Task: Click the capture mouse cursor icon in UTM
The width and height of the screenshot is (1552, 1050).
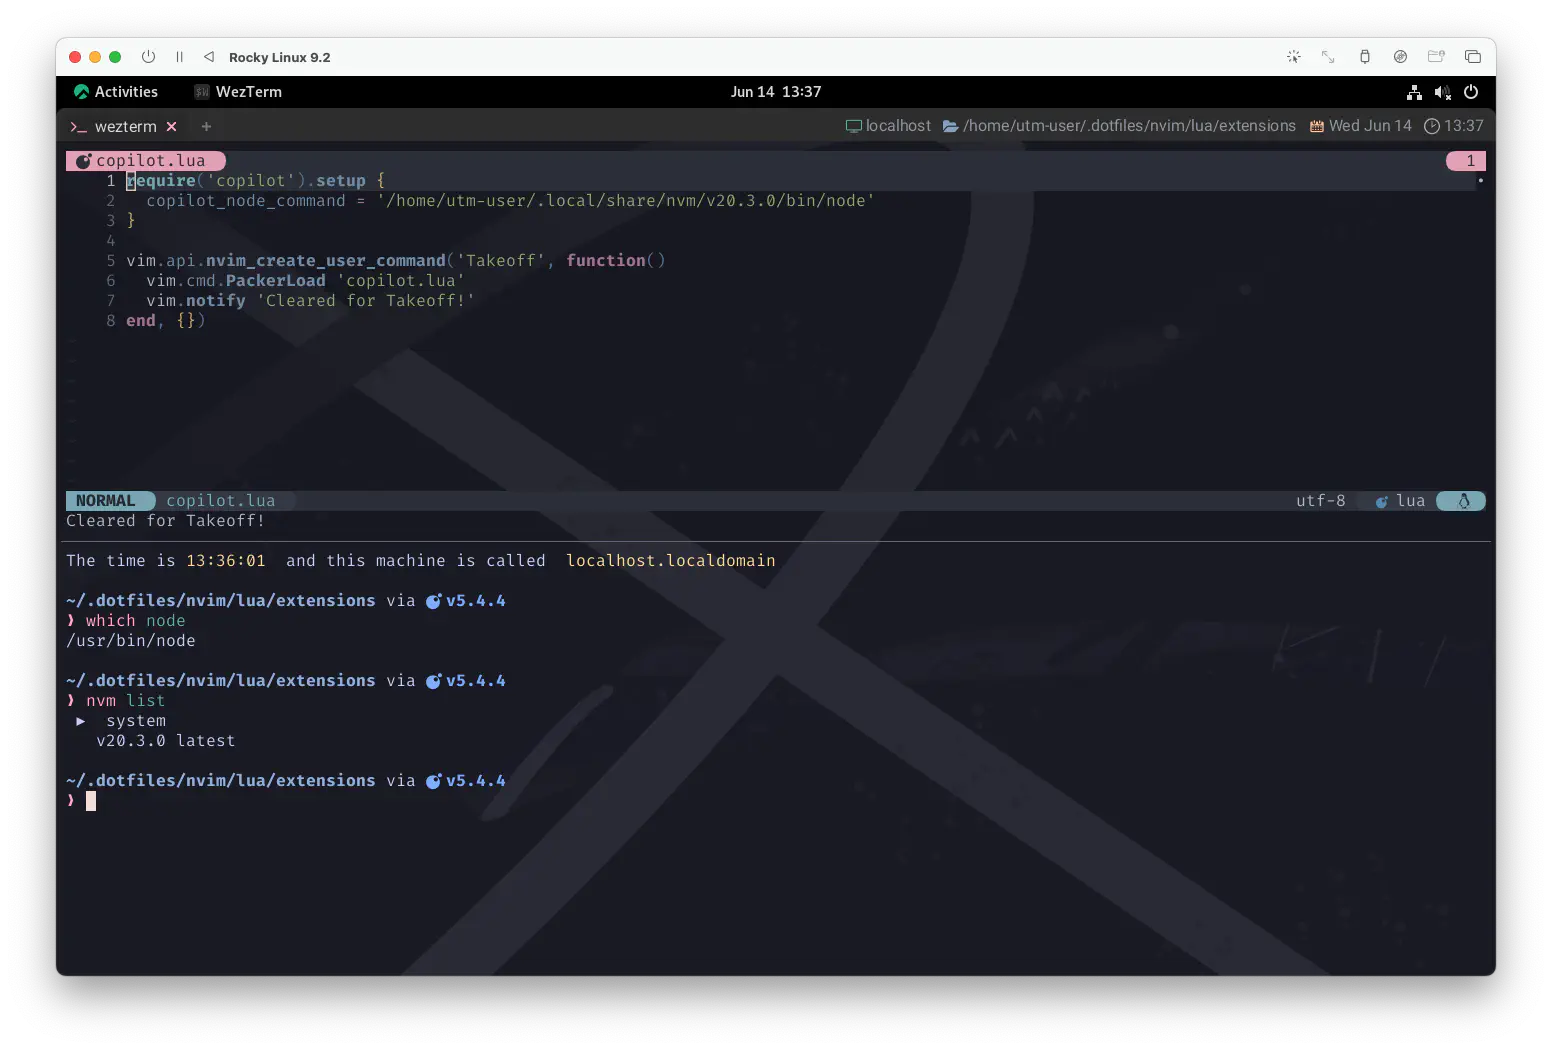Action: (1293, 57)
